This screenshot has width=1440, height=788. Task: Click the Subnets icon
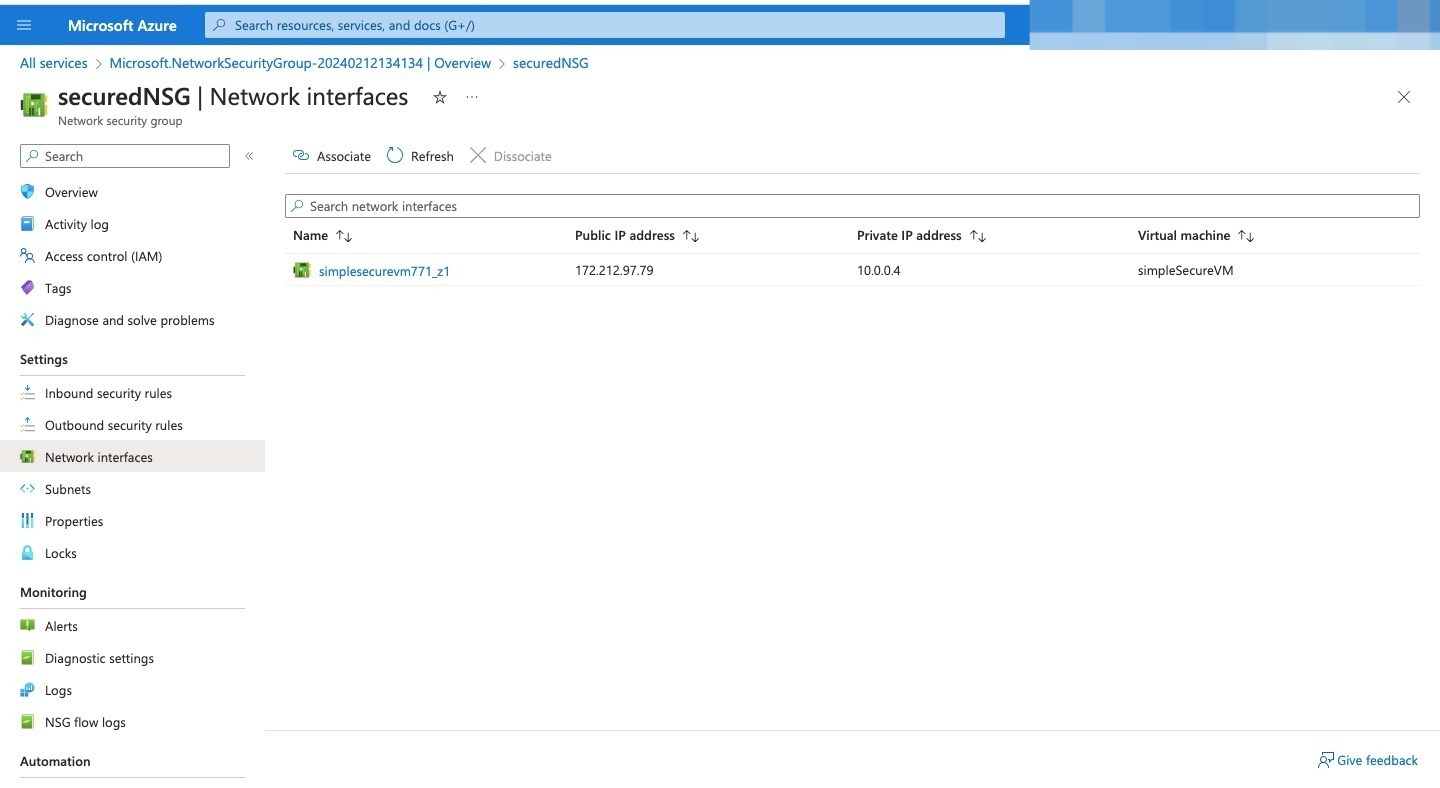(x=27, y=489)
